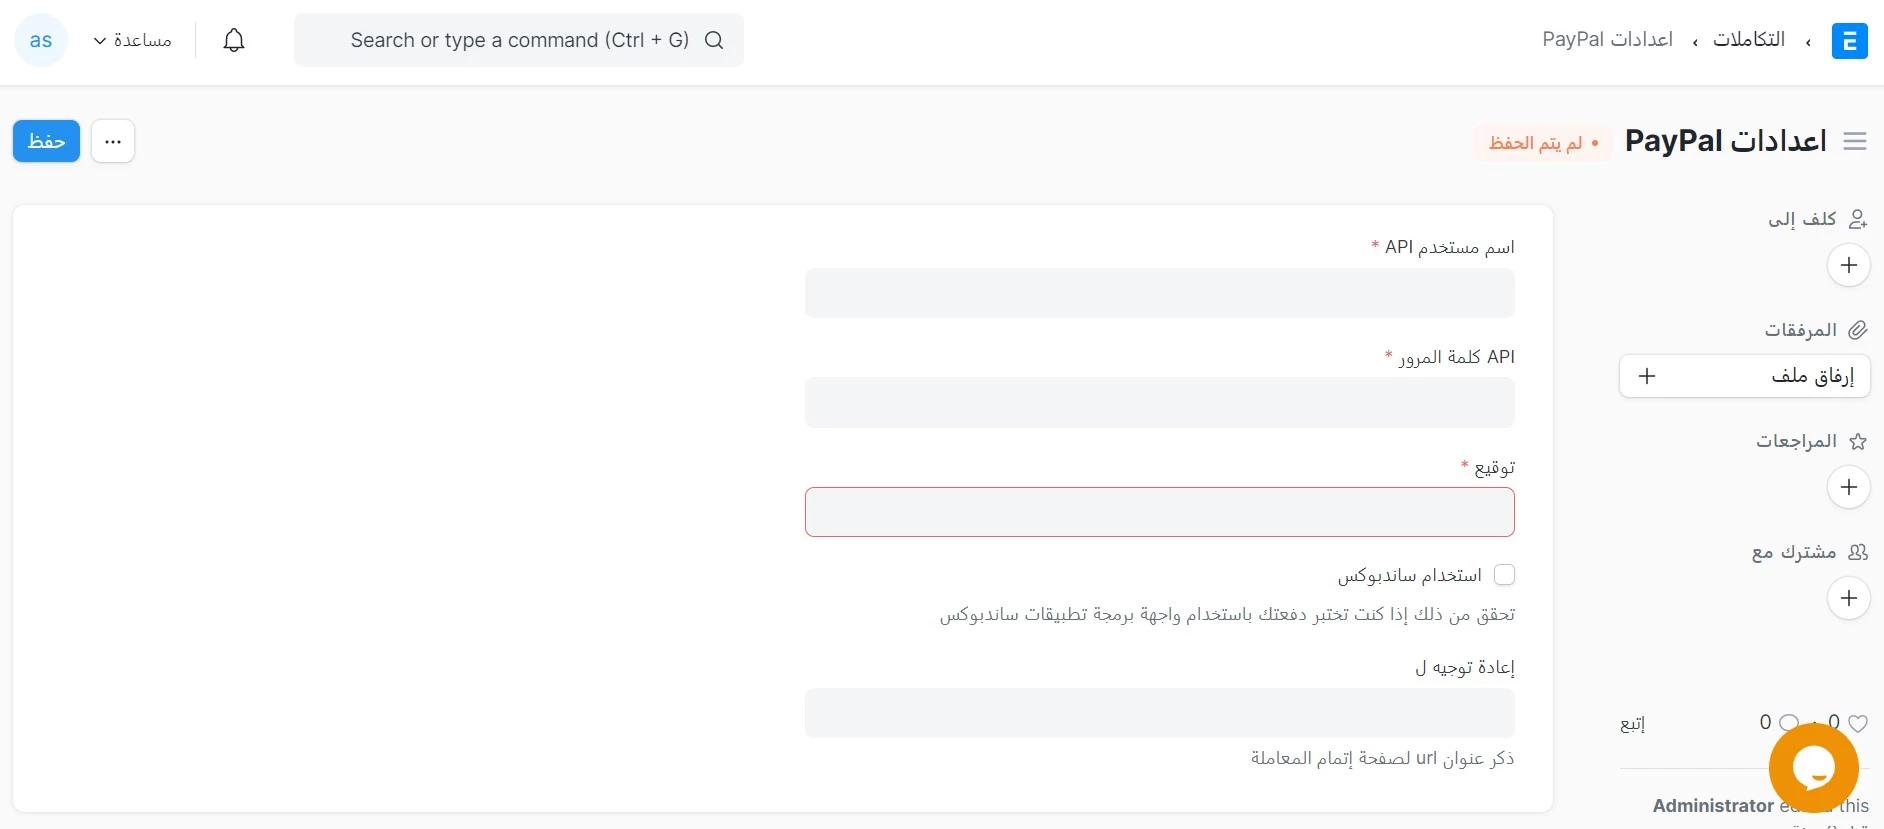The width and height of the screenshot is (1884, 829).
Task: Expand the مساعدة help dropdown
Action: (132, 40)
